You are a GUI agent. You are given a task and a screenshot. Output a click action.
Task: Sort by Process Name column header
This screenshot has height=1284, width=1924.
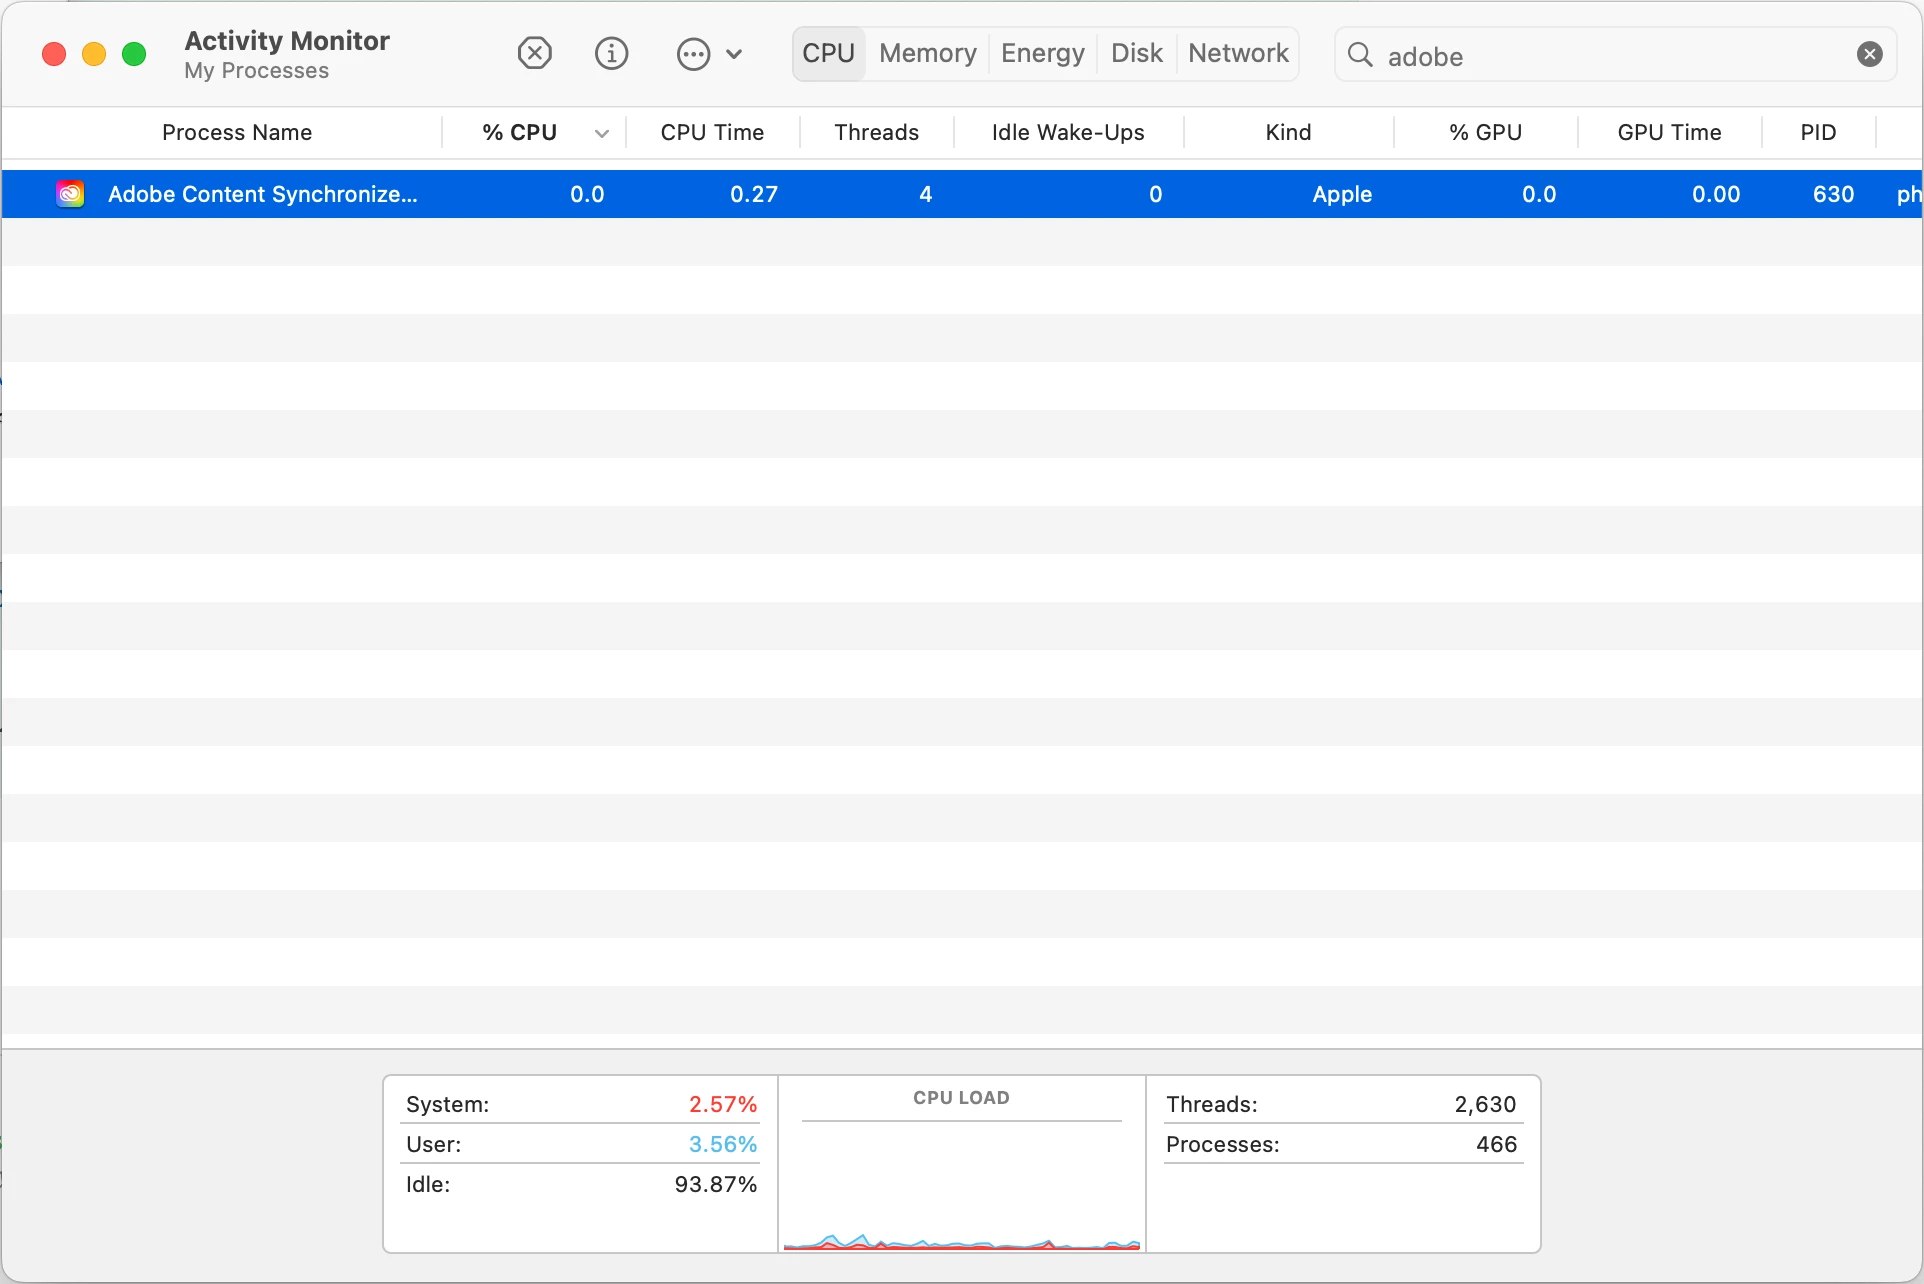click(x=237, y=133)
